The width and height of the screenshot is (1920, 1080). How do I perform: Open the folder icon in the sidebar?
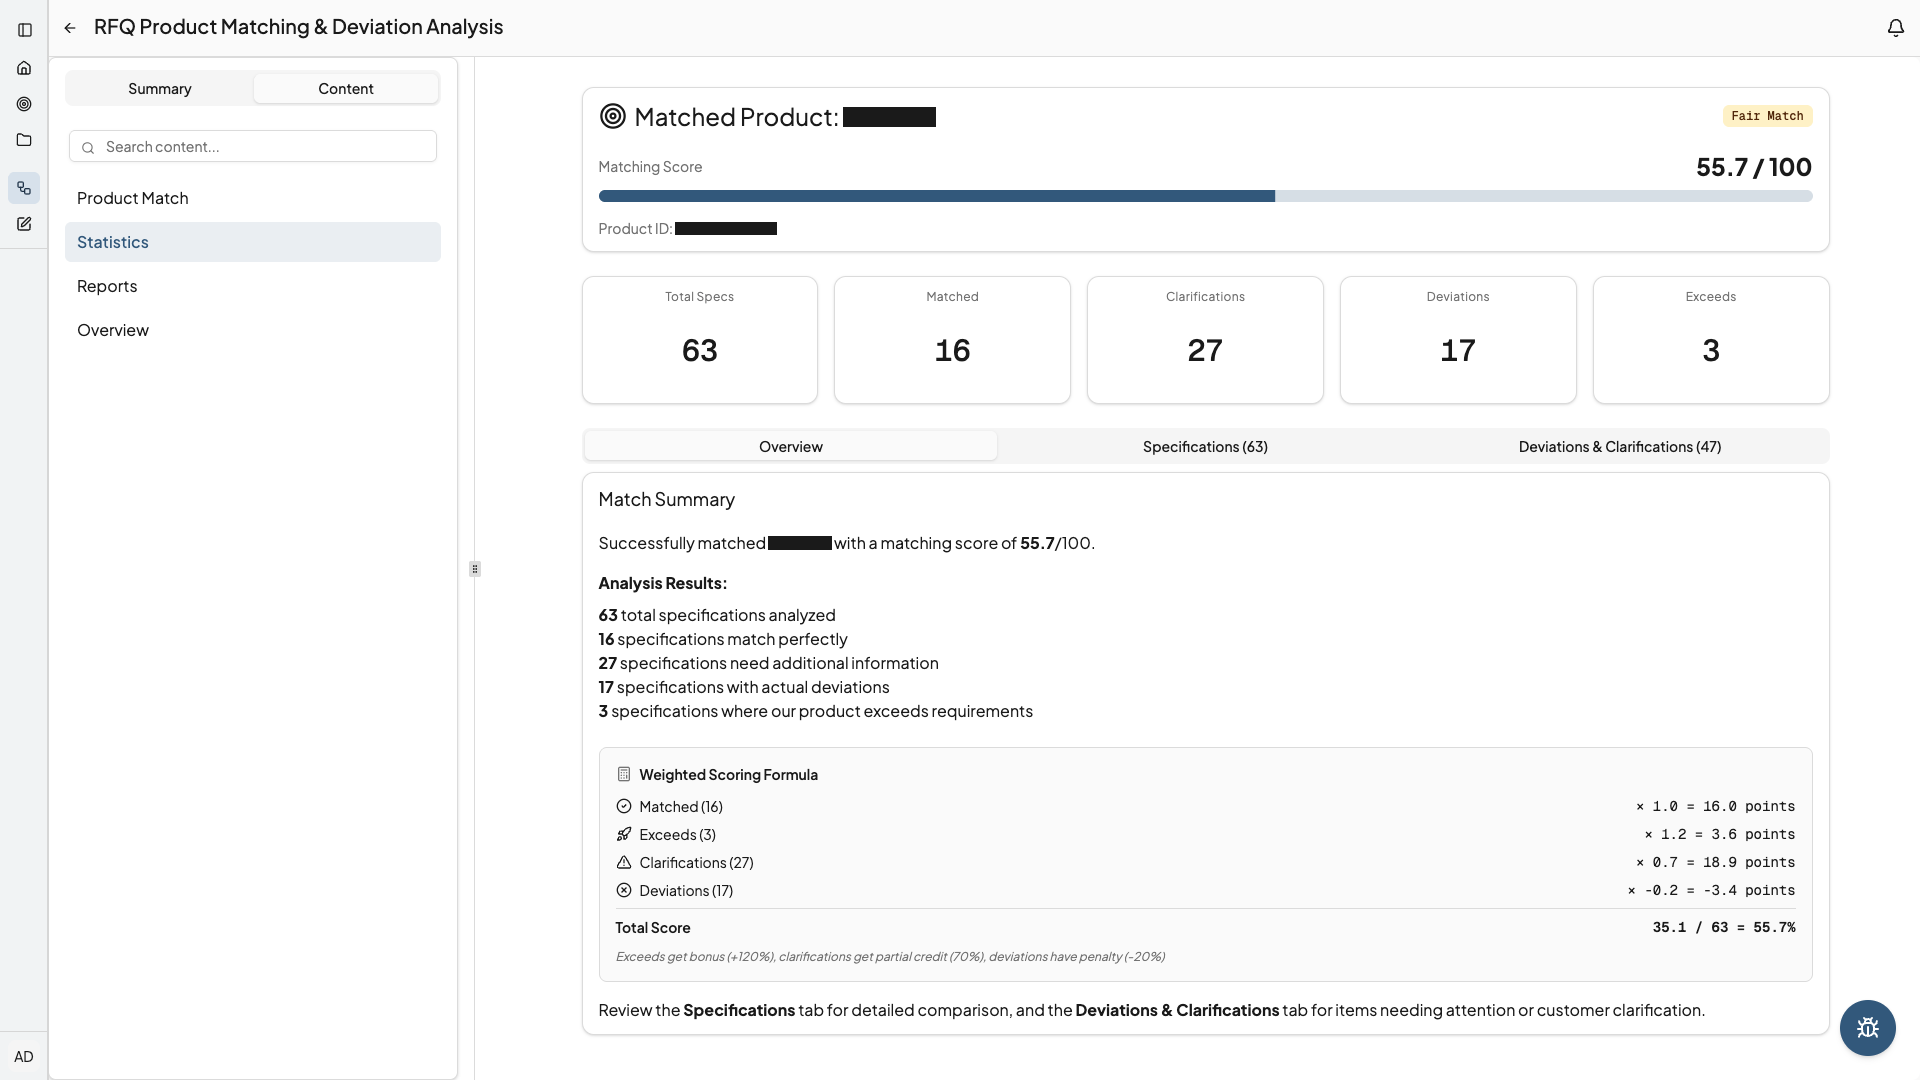click(x=24, y=139)
